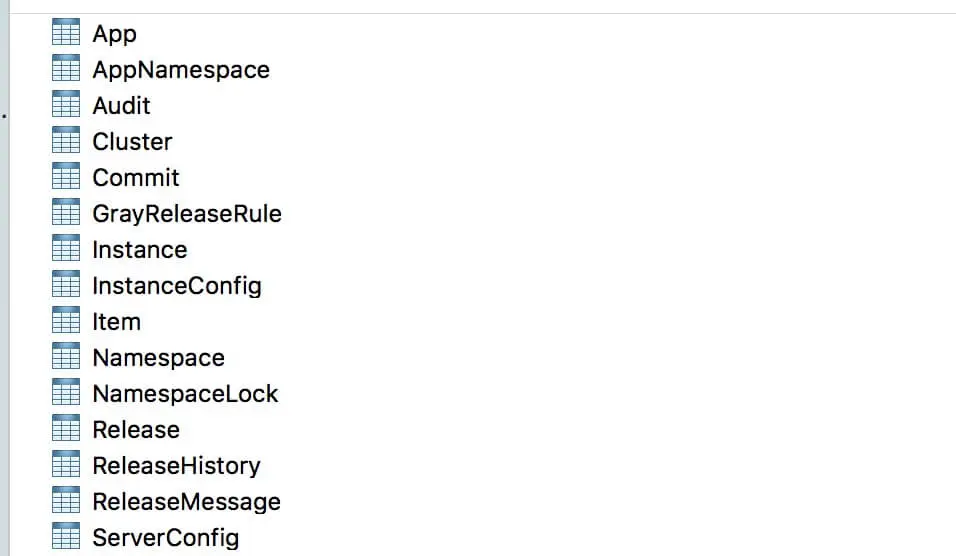Screen dimensions: 956x556
Task: Click the InstanceConfig table icon
Action: point(65,285)
